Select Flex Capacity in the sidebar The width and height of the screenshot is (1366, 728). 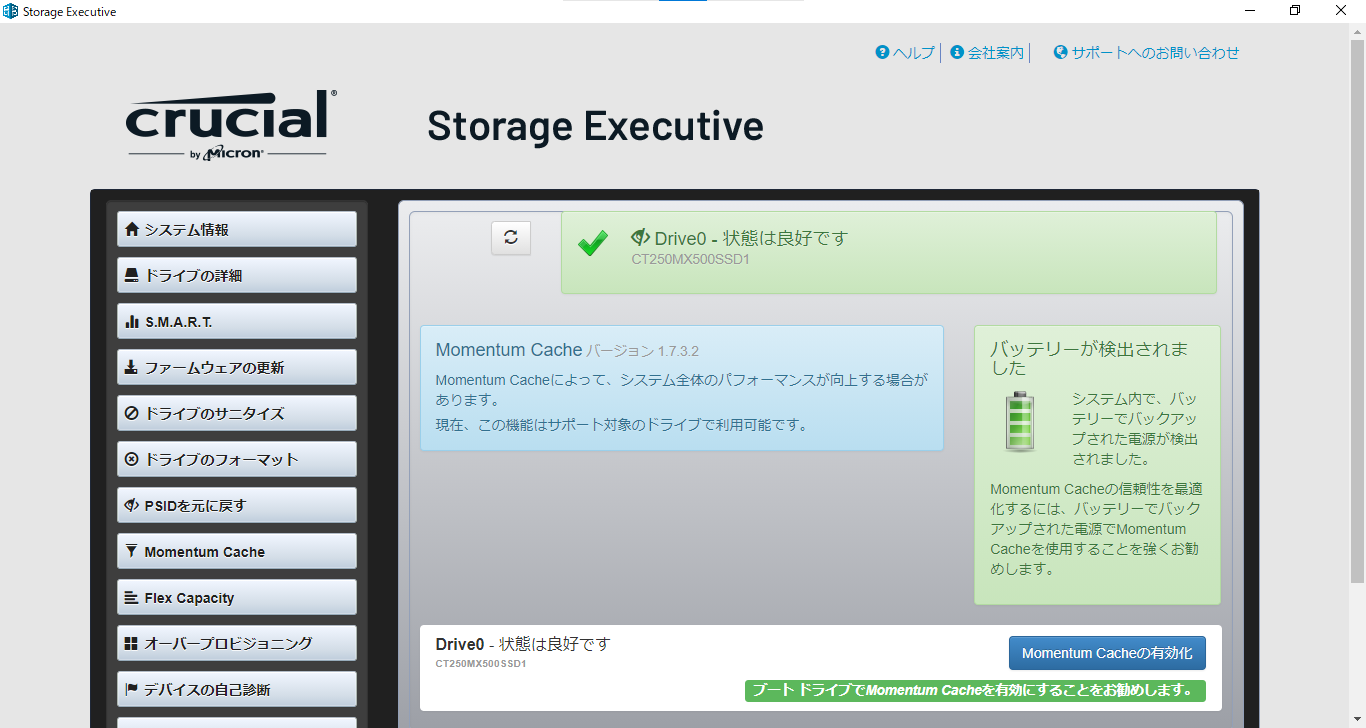click(237, 597)
